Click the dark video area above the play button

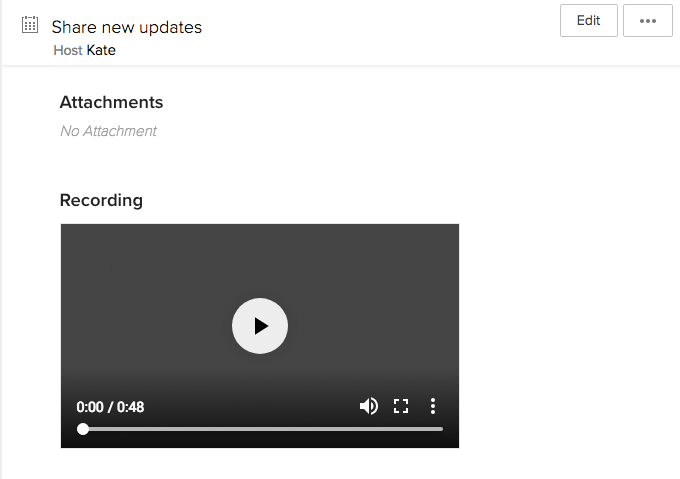pyautogui.click(x=260, y=260)
